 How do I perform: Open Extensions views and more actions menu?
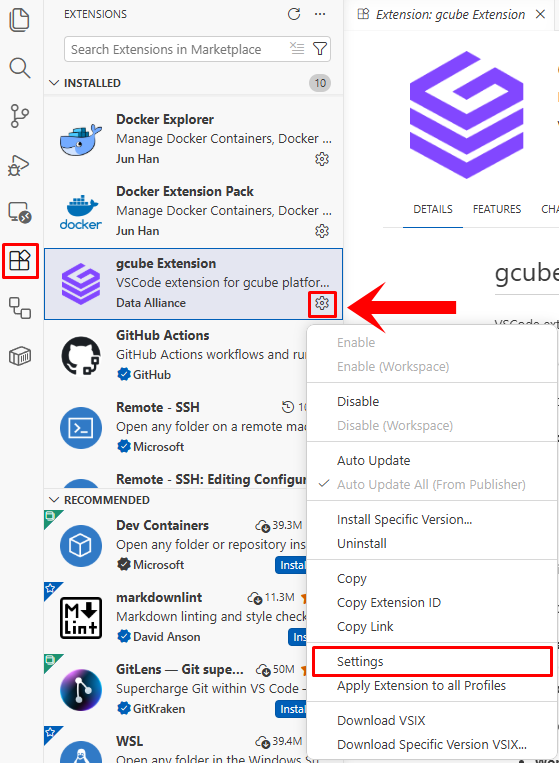[320, 14]
